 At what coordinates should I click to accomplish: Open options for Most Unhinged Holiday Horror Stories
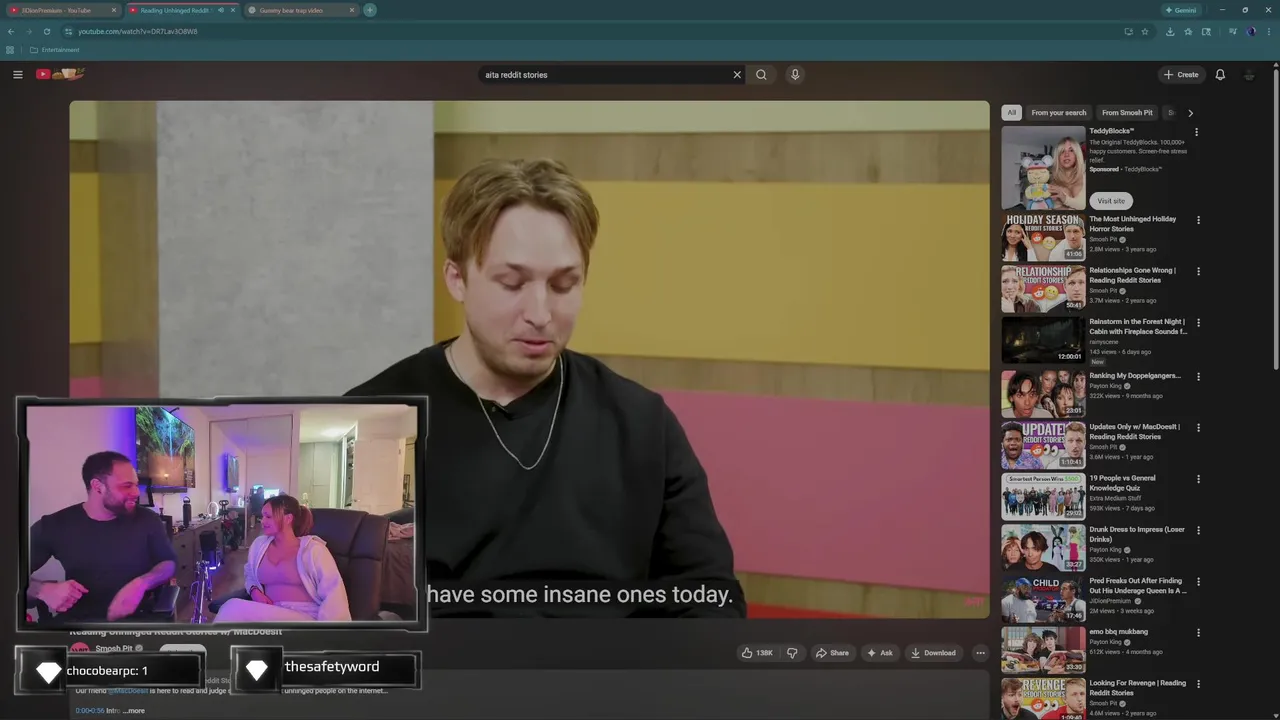coord(1198,220)
